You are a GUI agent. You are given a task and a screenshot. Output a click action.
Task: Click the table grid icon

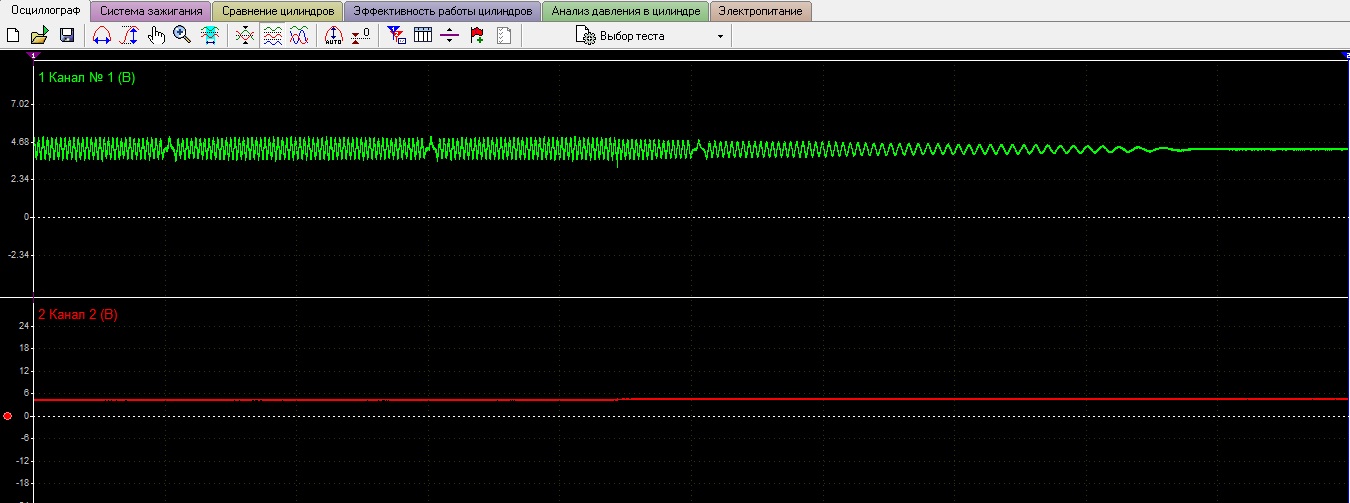tap(423, 35)
